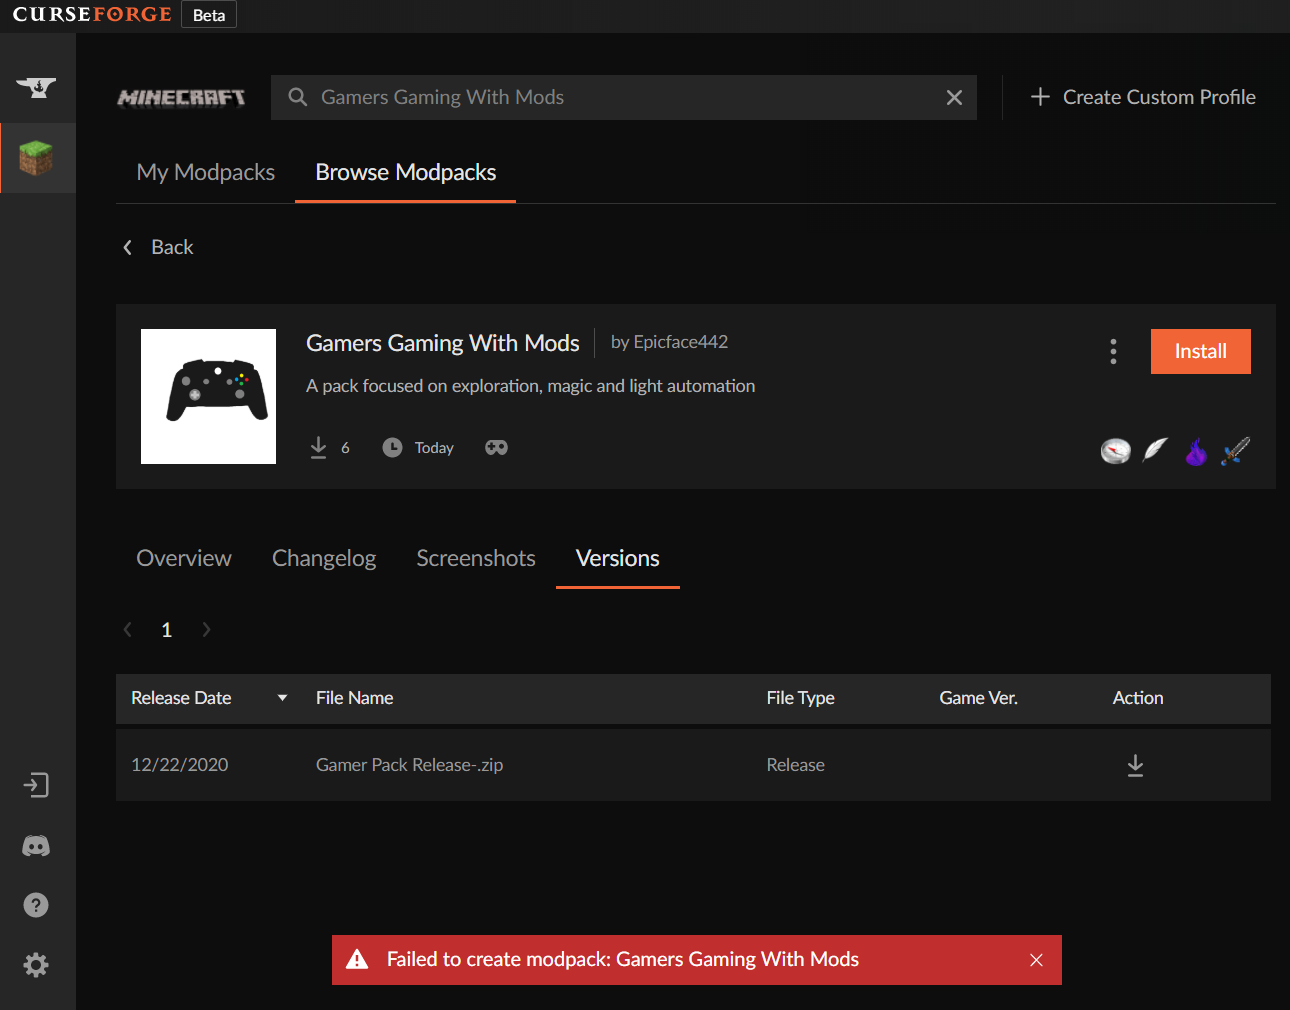Click the Game Ver. column header
Image resolution: width=1290 pixels, height=1010 pixels.
[x=979, y=698]
